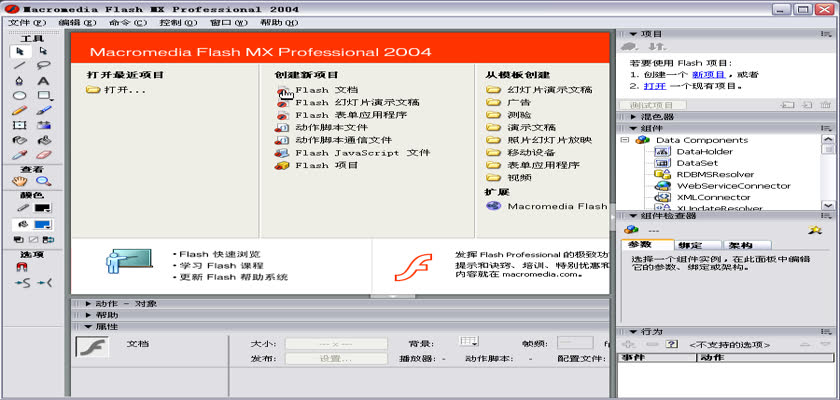
Task: Click the Smooth option icon
Action: click(23, 283)
